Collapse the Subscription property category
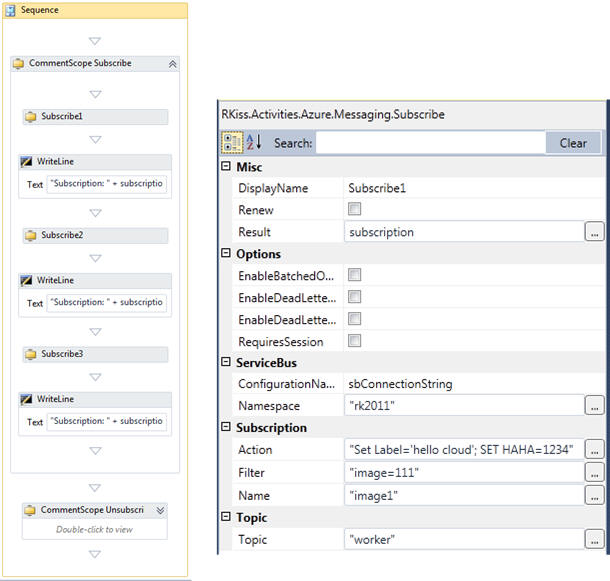This screenshot has height=581, width=610. pos(226,427)
